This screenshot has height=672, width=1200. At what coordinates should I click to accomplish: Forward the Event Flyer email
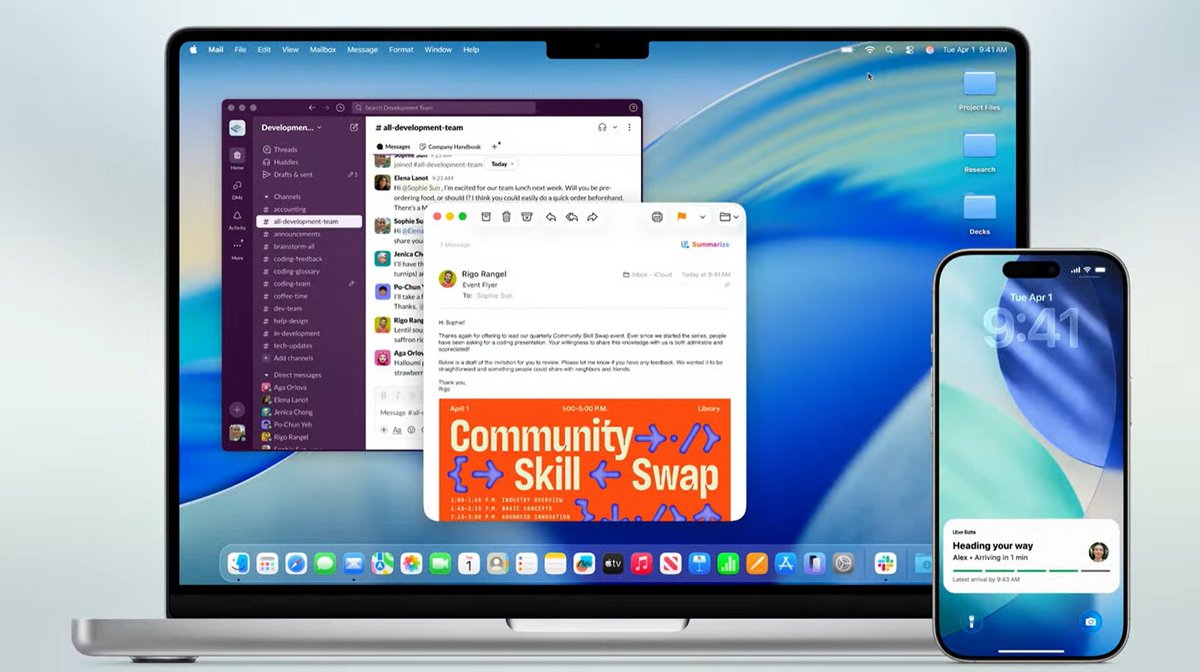[592, 216]
